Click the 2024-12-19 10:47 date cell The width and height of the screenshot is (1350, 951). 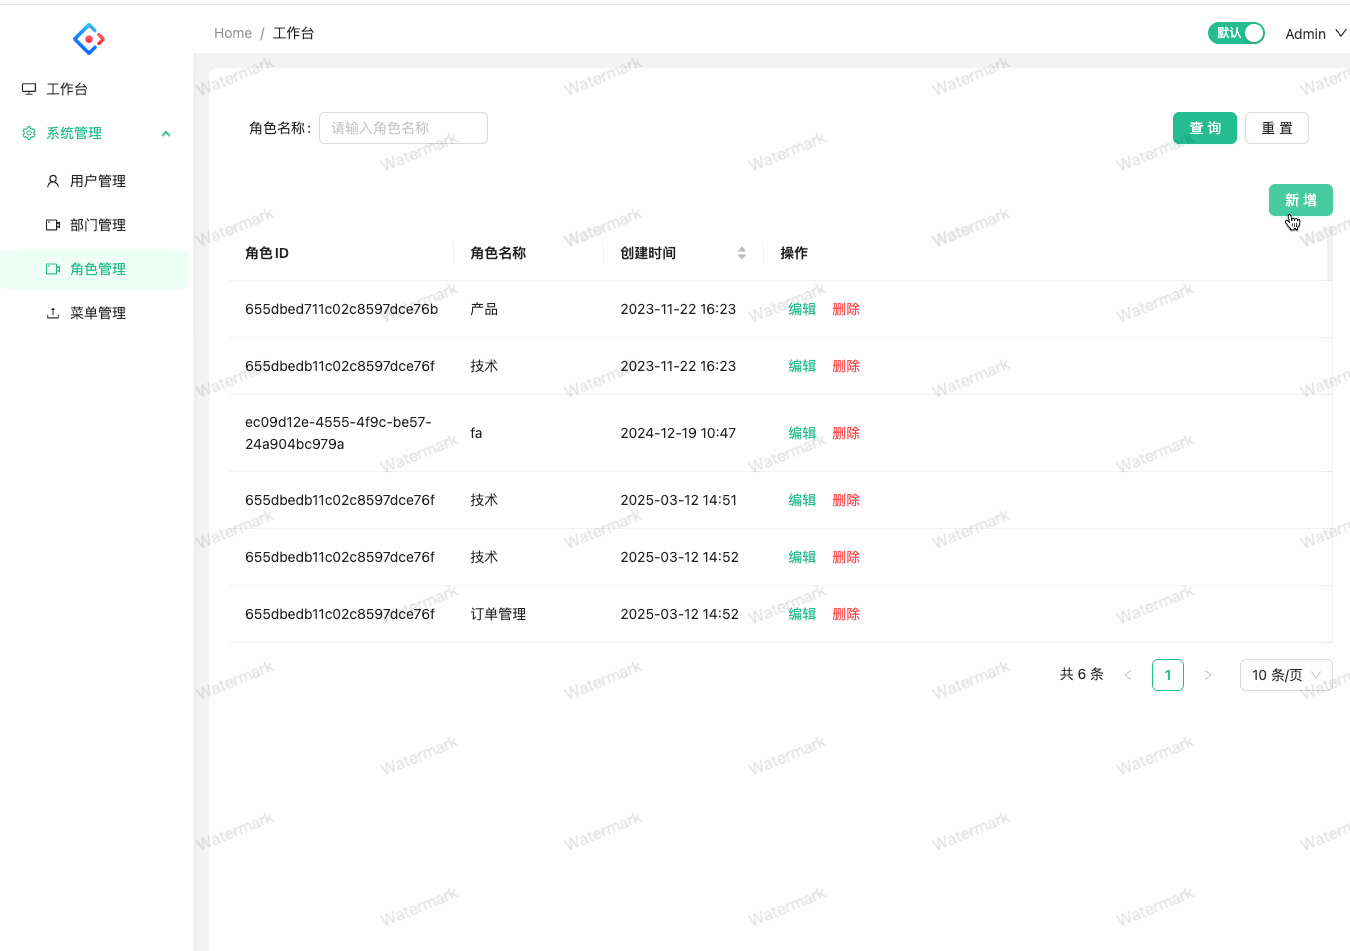[x=678, y=433]
